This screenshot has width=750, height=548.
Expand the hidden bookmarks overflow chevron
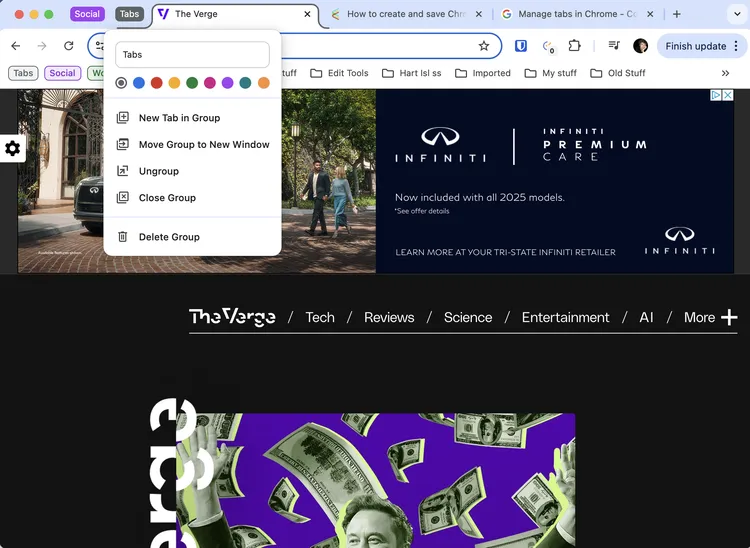(x=725, y=73)
